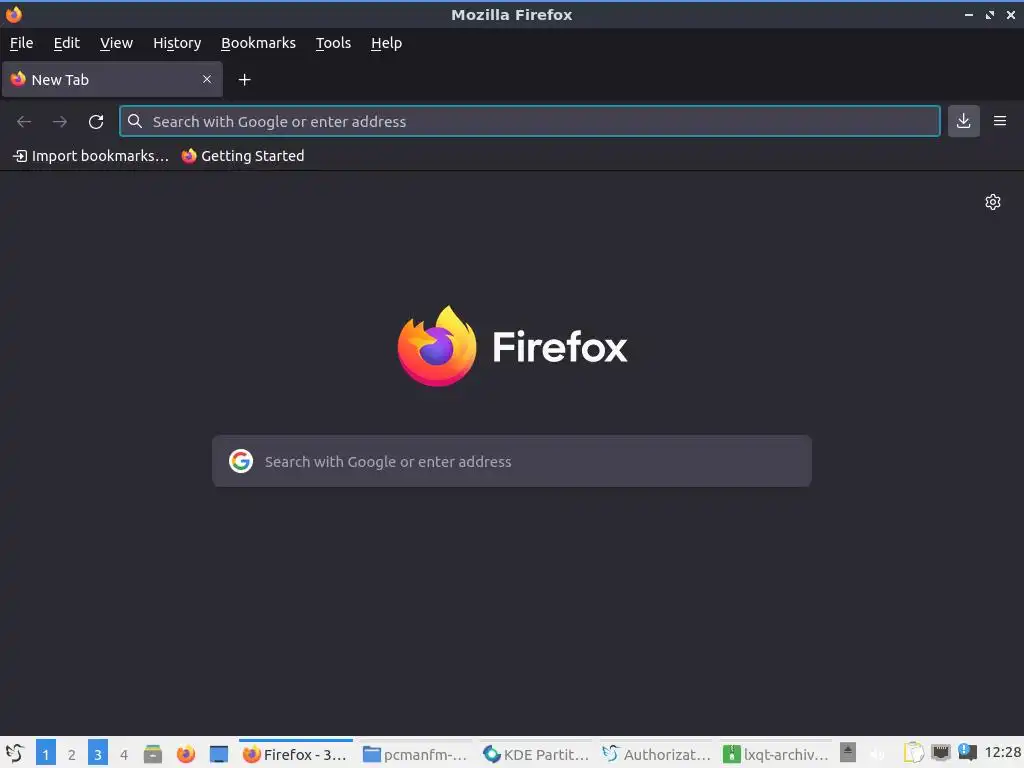The image size is (1024, 768).
Task: Open the View menu
Action: [x=116, y=43]
